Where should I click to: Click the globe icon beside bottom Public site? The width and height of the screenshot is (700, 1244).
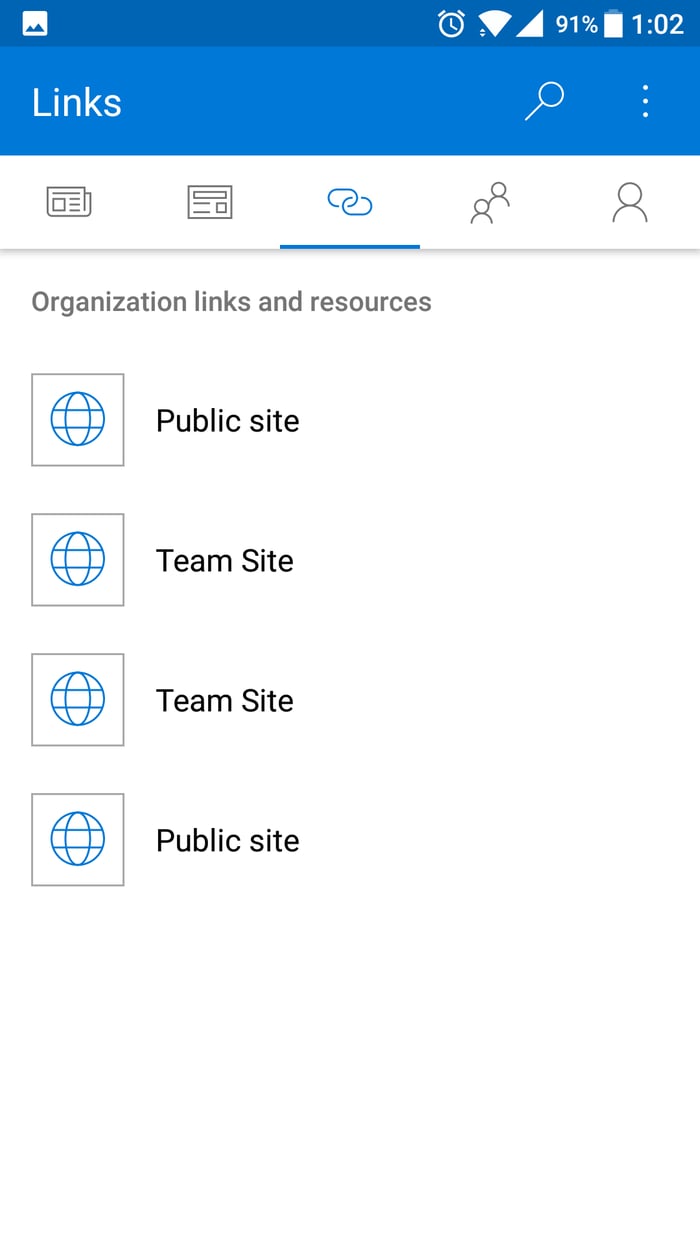tap(77, 840)
